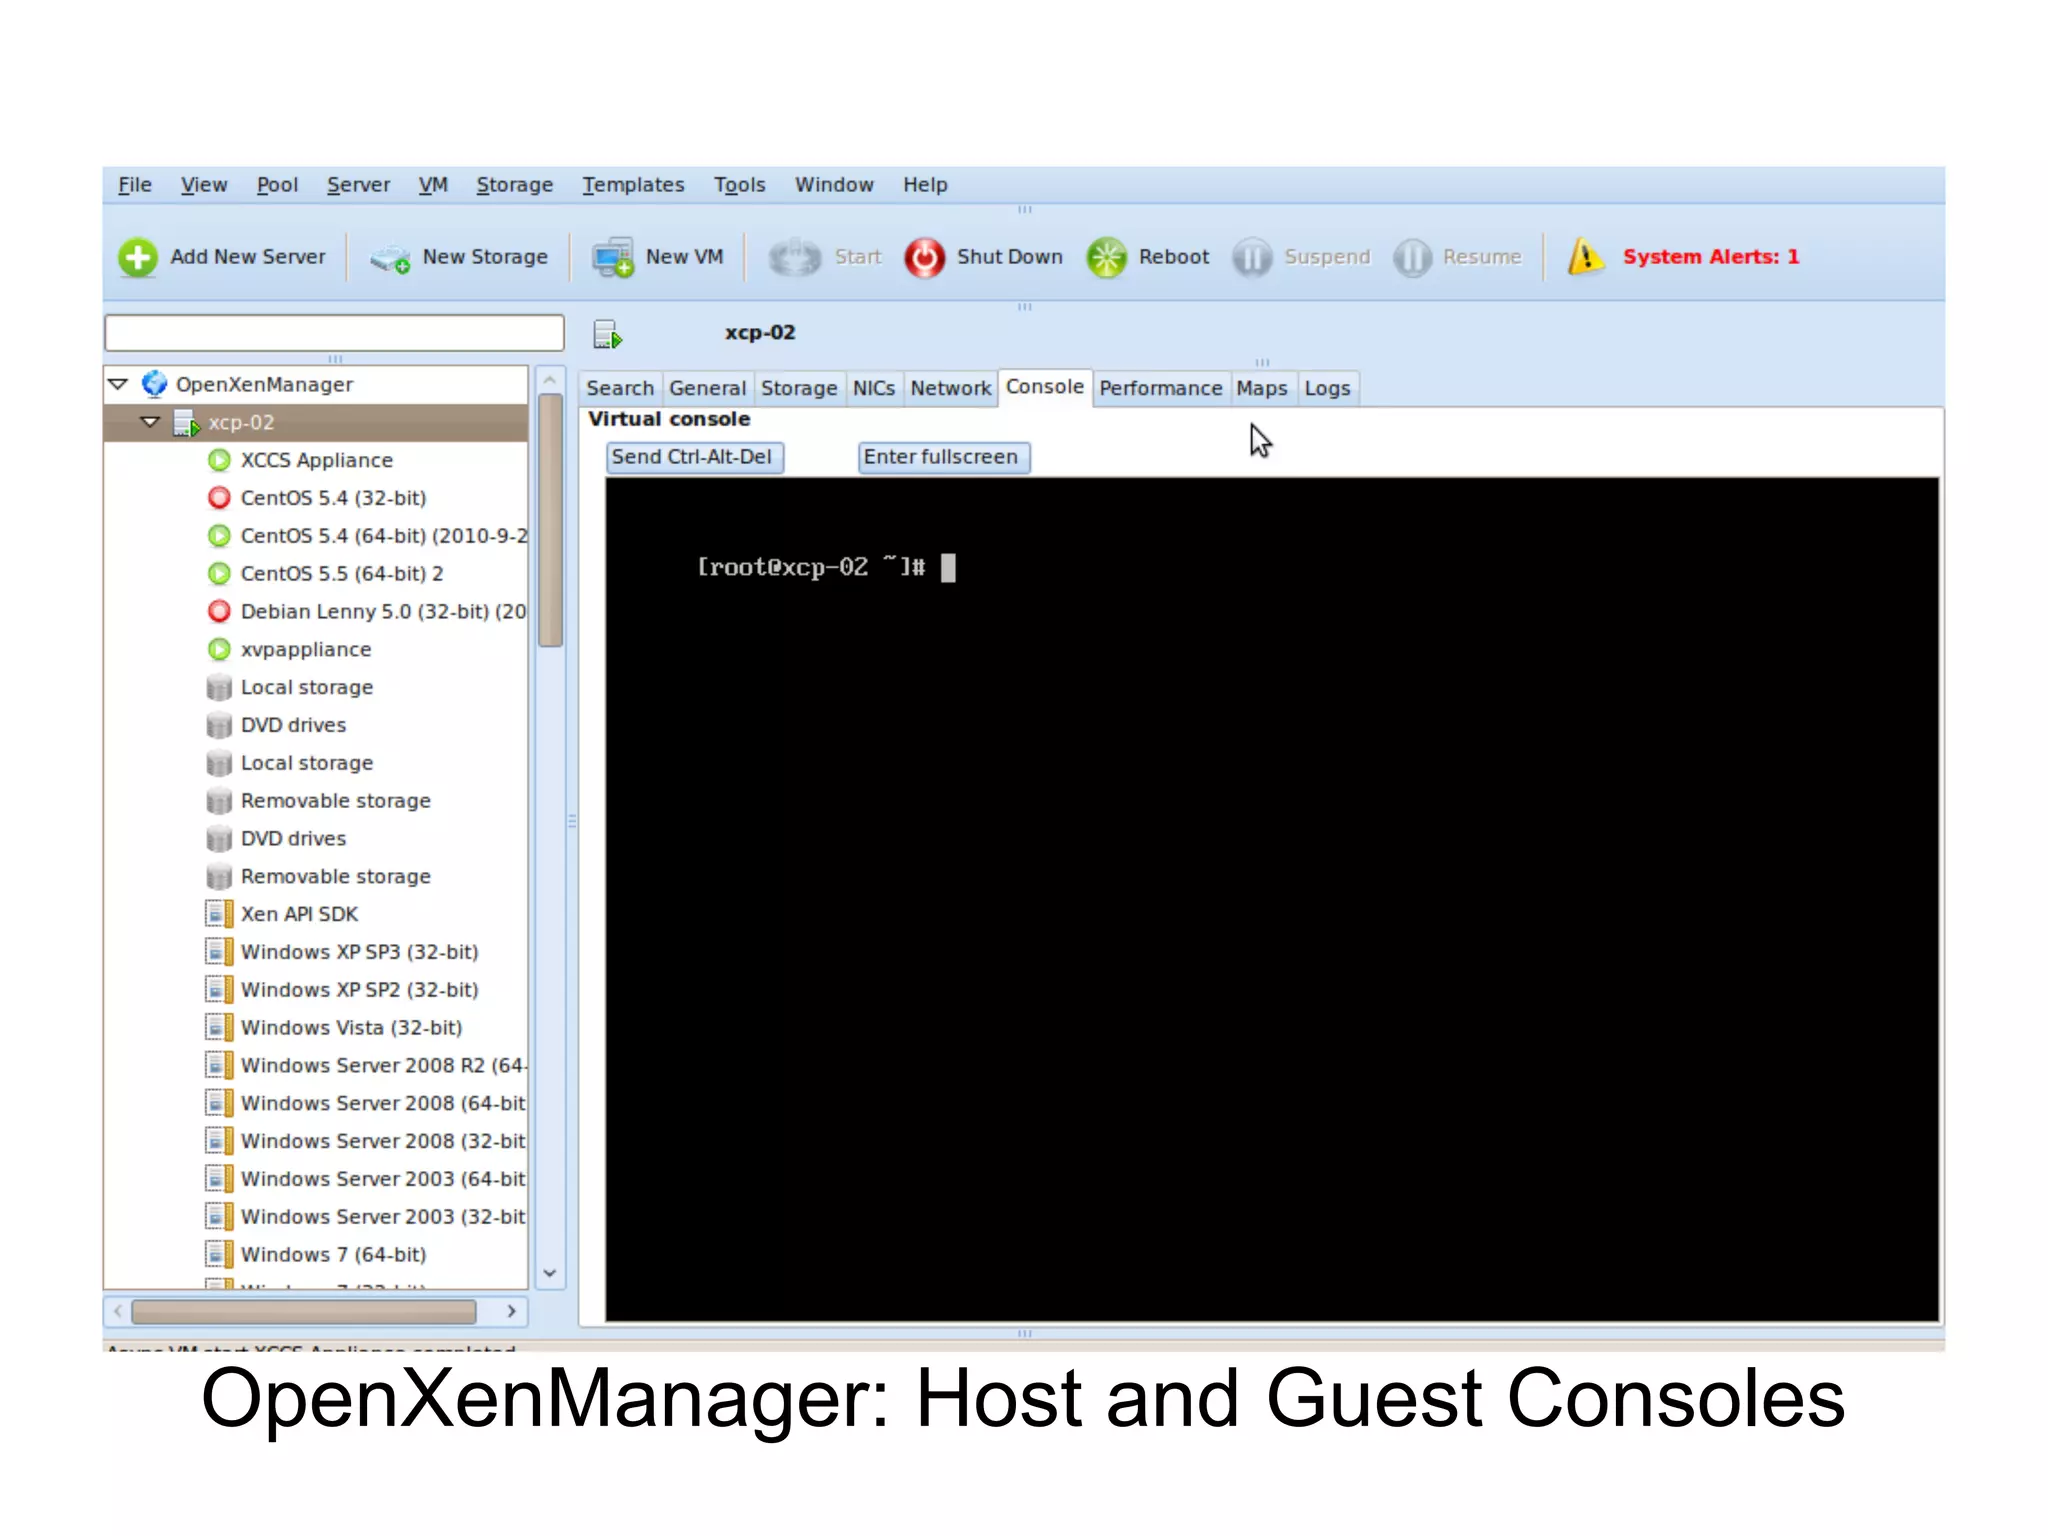
Task: Click green icon of CentOS 5.4 (64-bit)
Action: pyautogui.click(x=219, y=536)
